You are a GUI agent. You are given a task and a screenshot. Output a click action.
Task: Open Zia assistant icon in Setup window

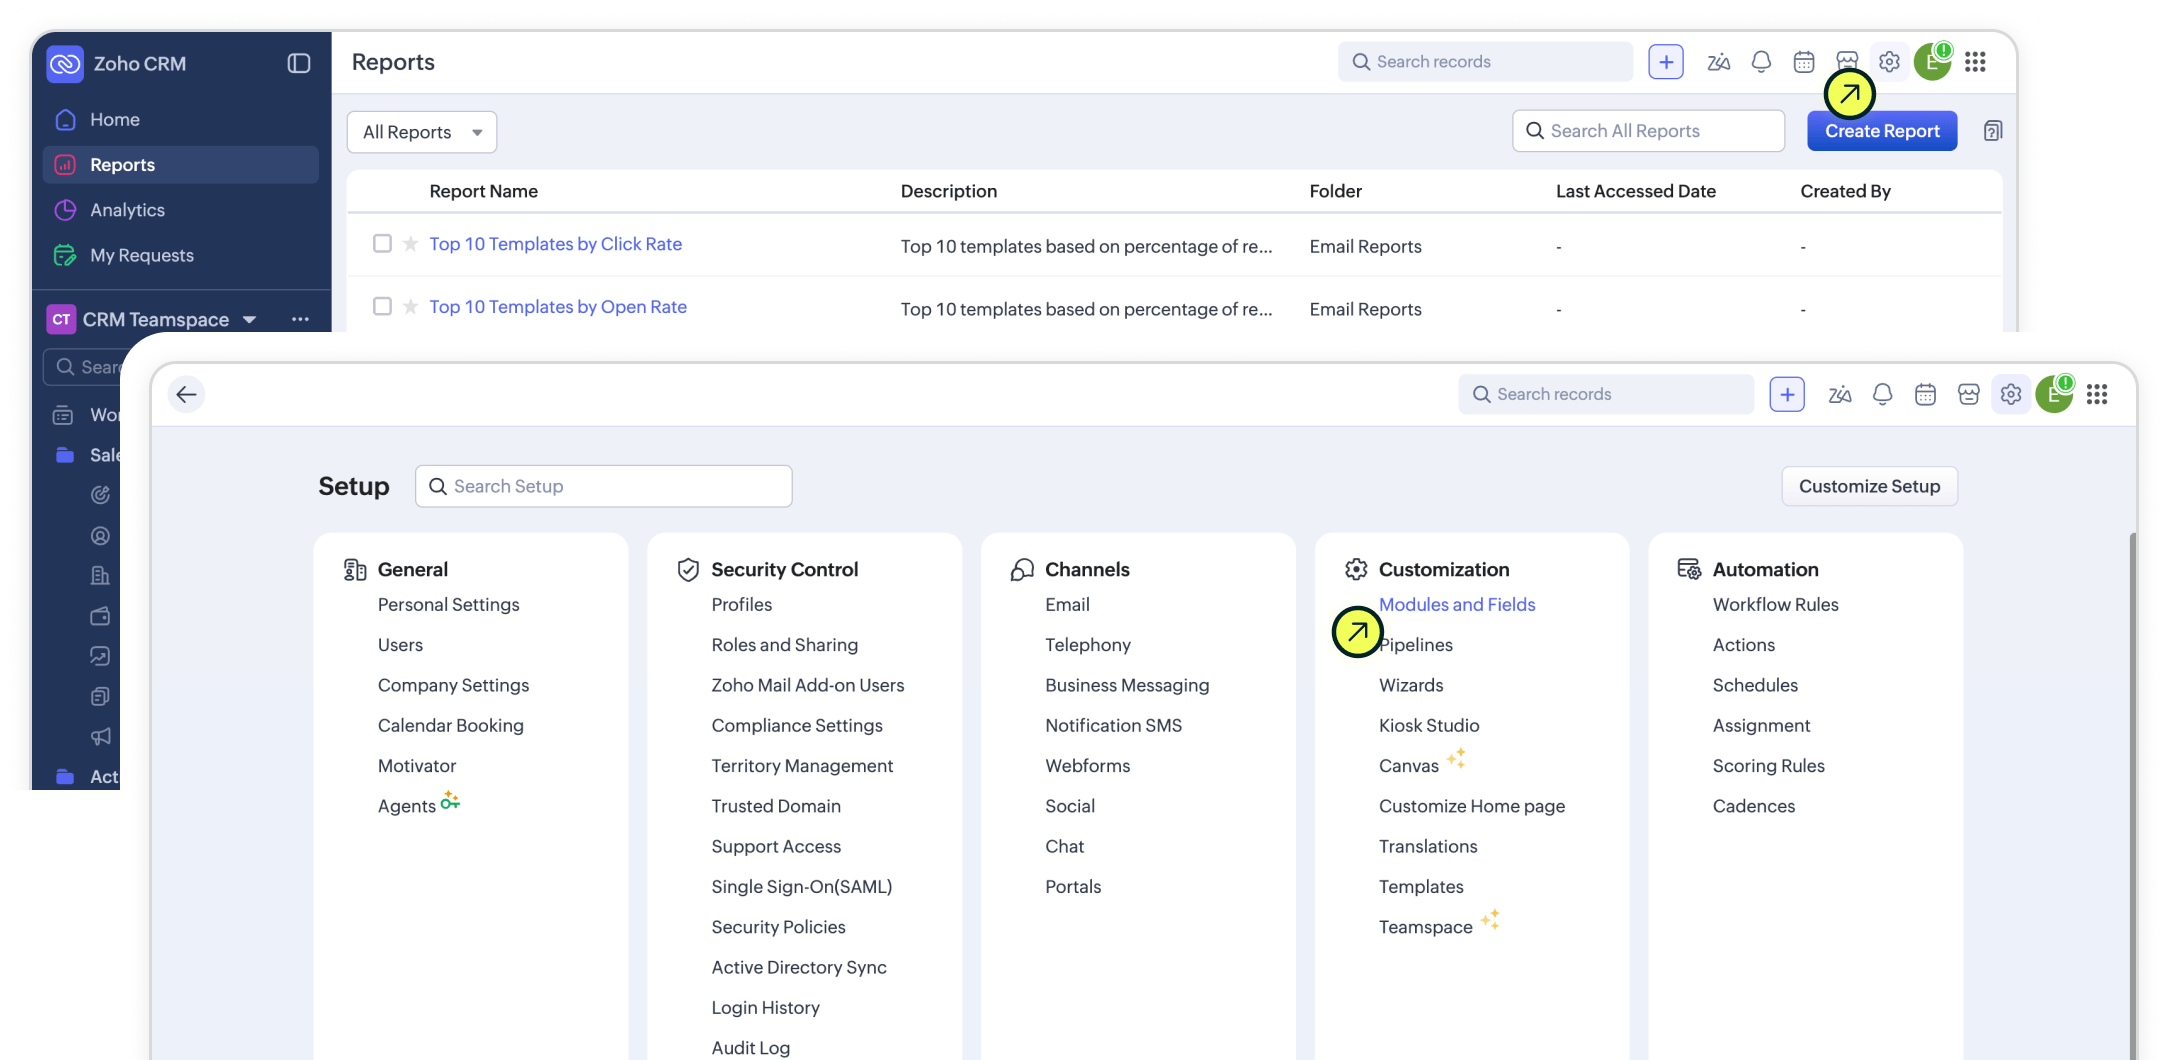(1840, 394)
